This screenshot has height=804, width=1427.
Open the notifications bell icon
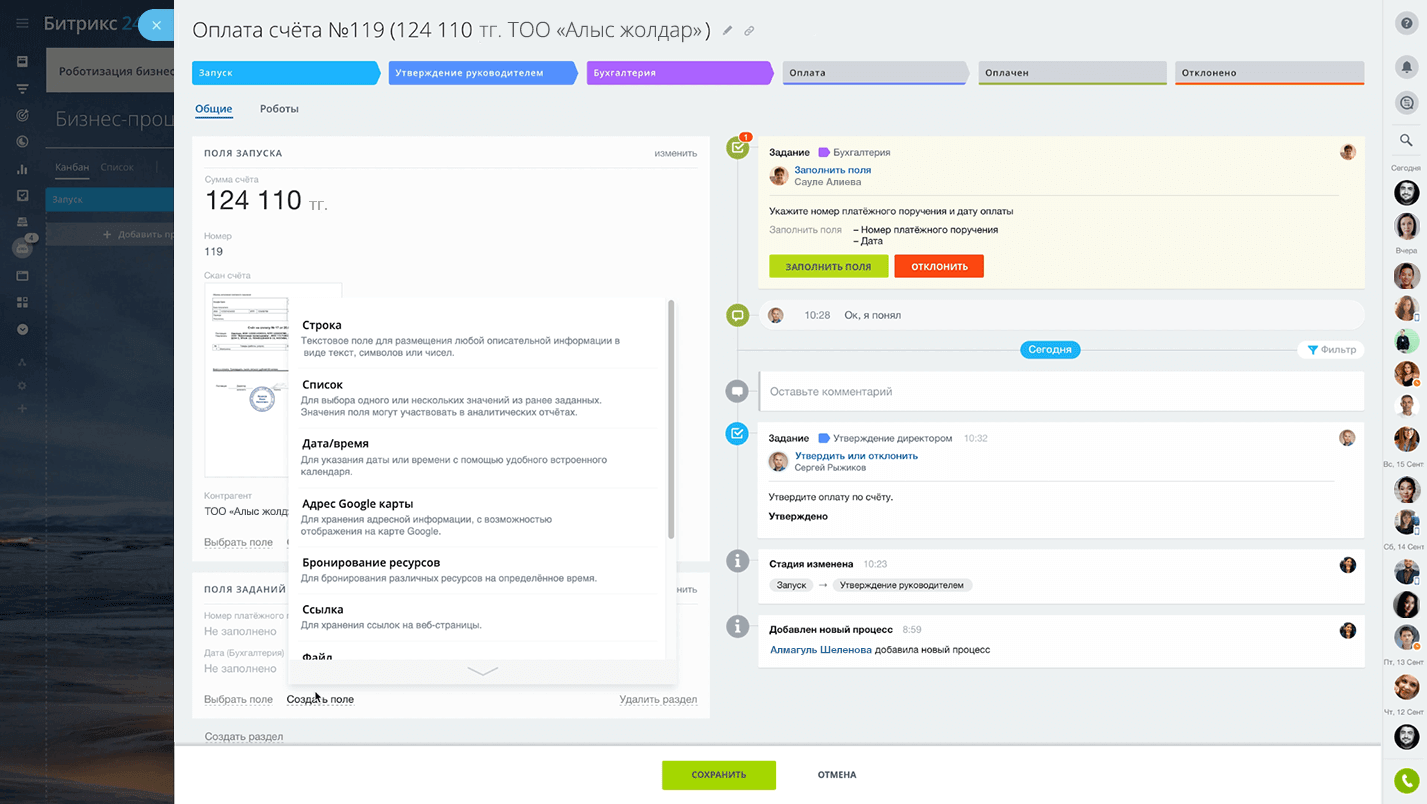point(1407,67)
